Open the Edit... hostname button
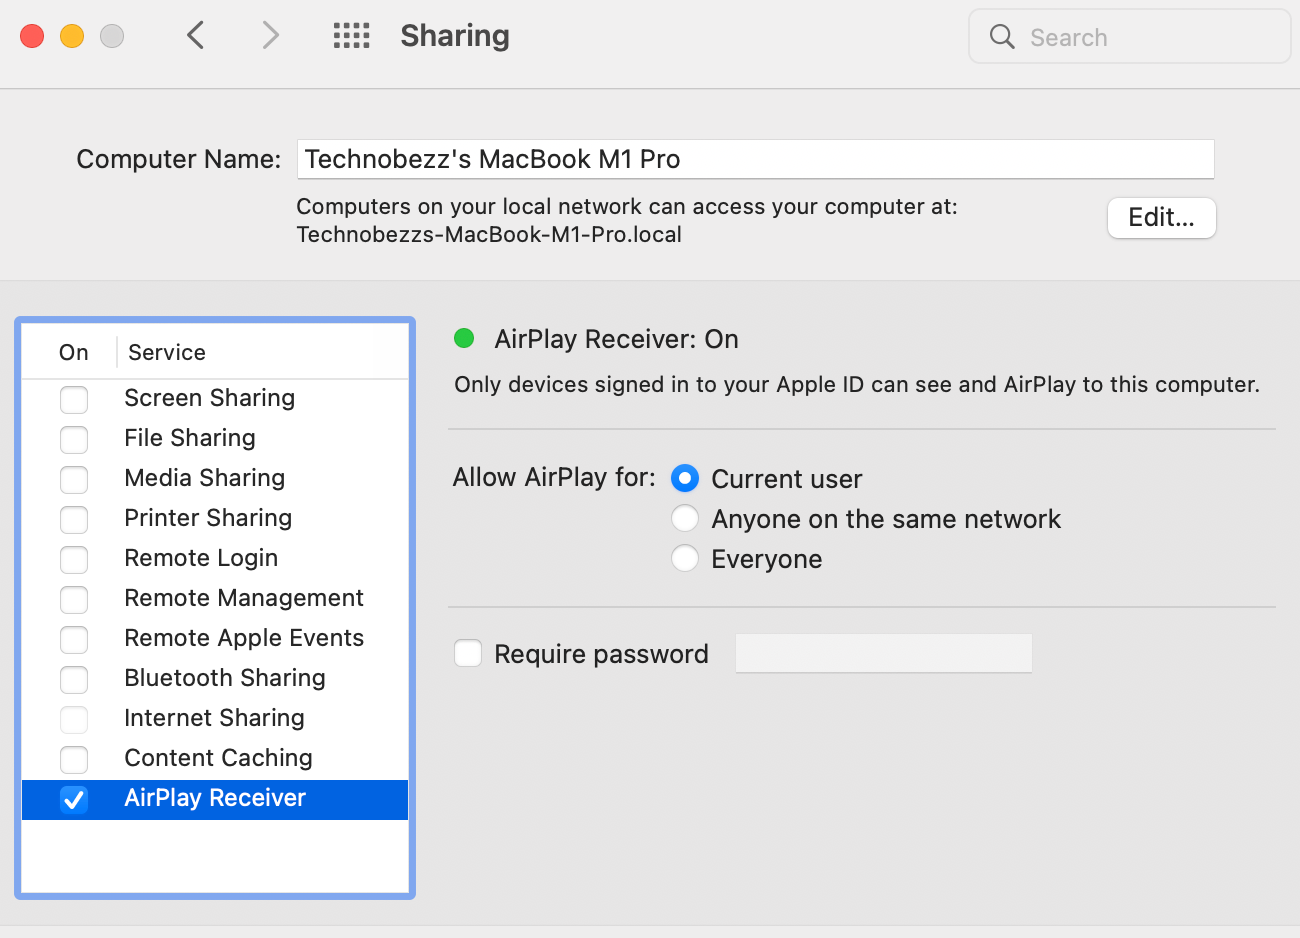Image resolution: width=1300 pixels, height=938 pixels. click(x=1161, y=218)
